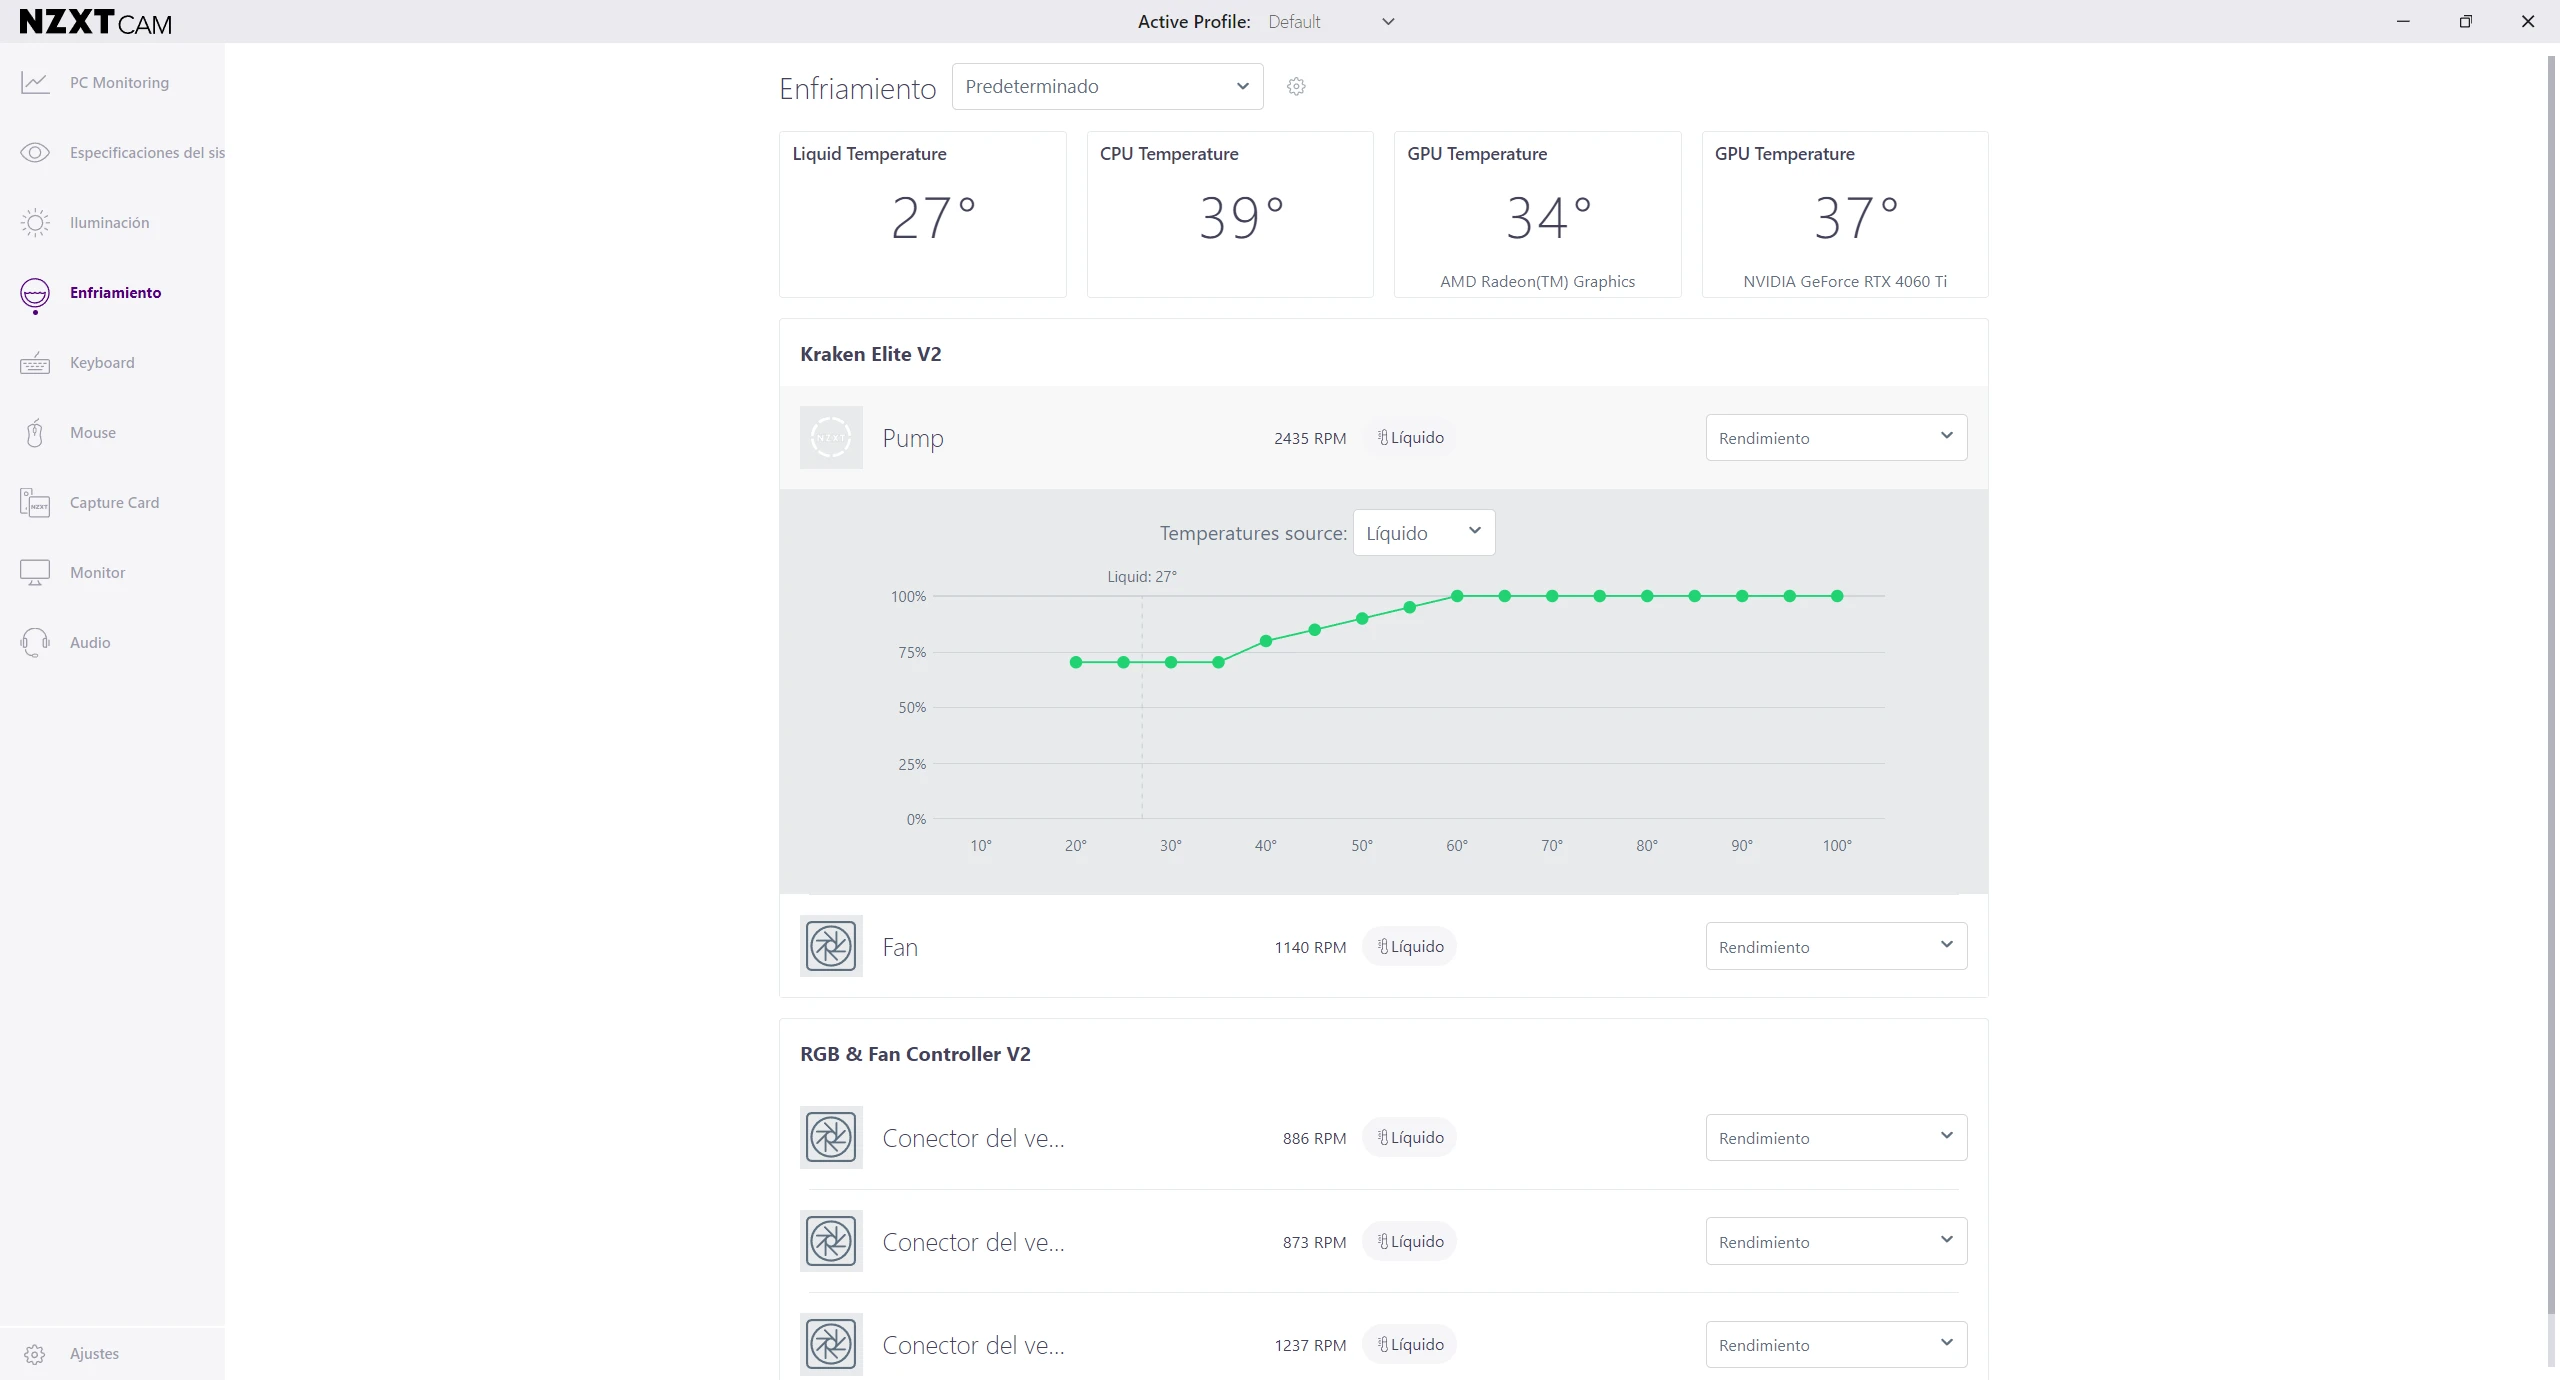Open Pump Rendimiento mode dropdown
Screen dimensions: 2560x1380
pyautogui.click(x=1836, y=438)
